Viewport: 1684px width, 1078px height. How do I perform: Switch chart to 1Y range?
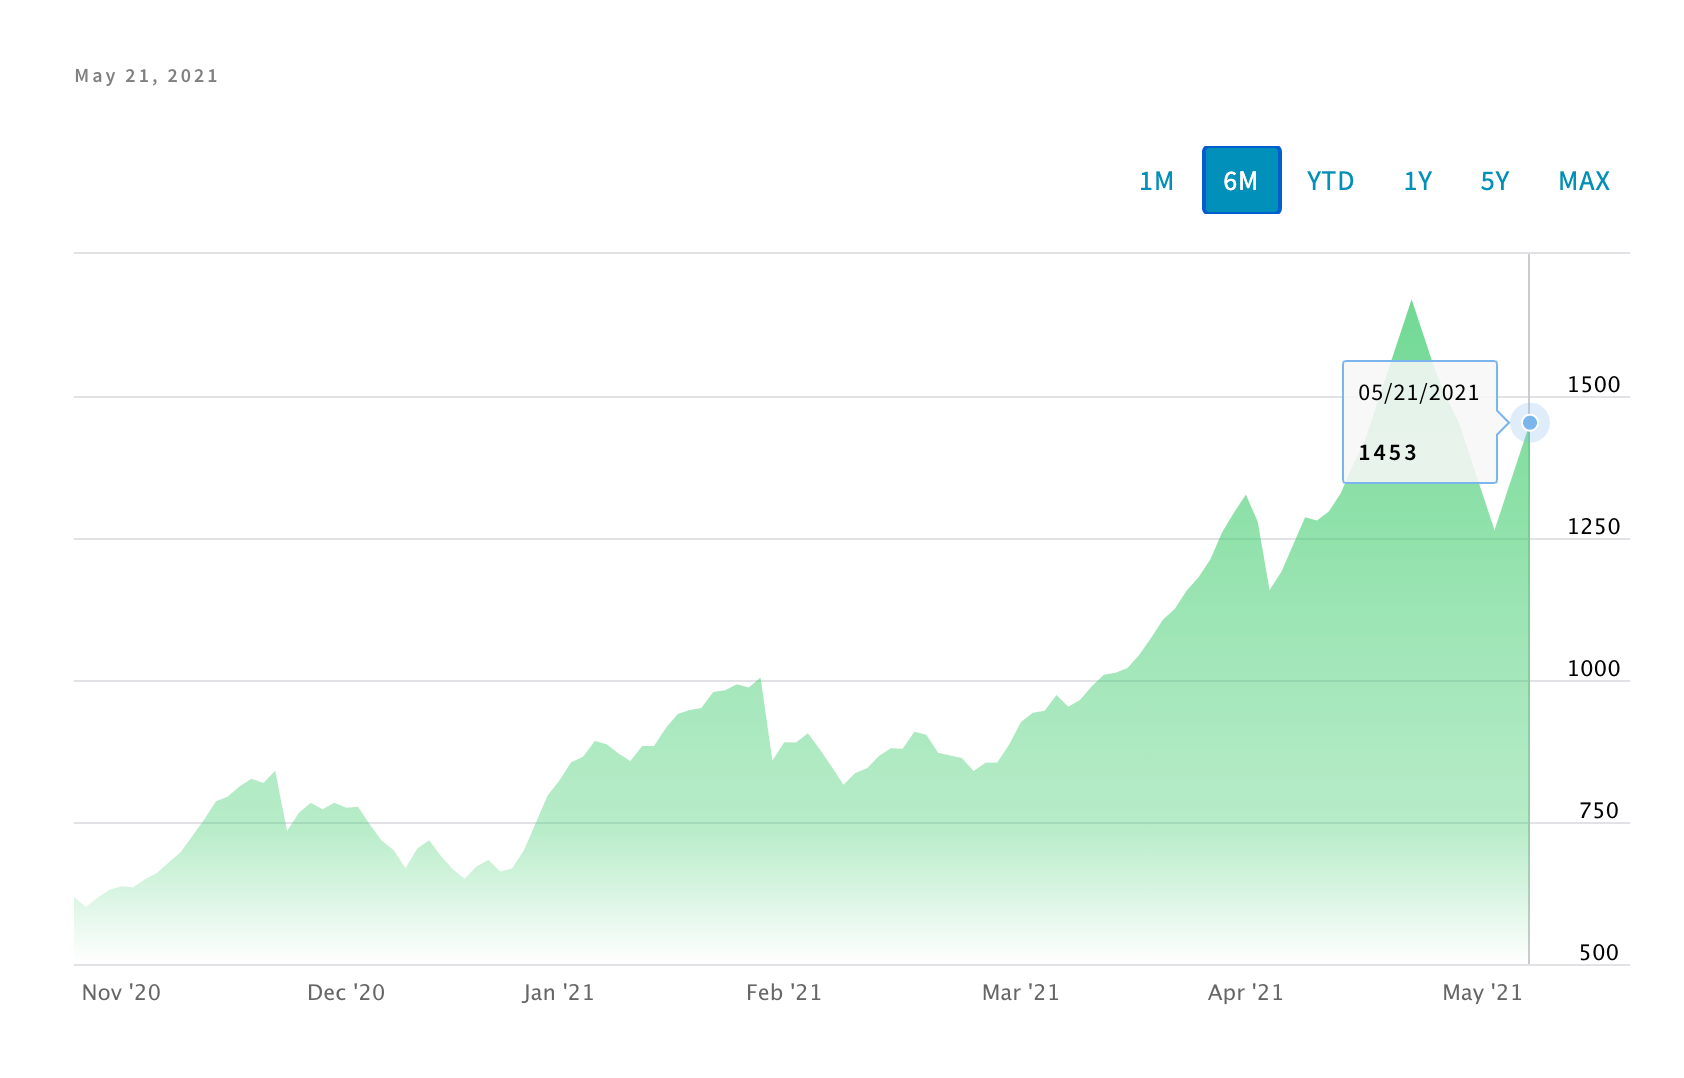[x=1418, y=181]
